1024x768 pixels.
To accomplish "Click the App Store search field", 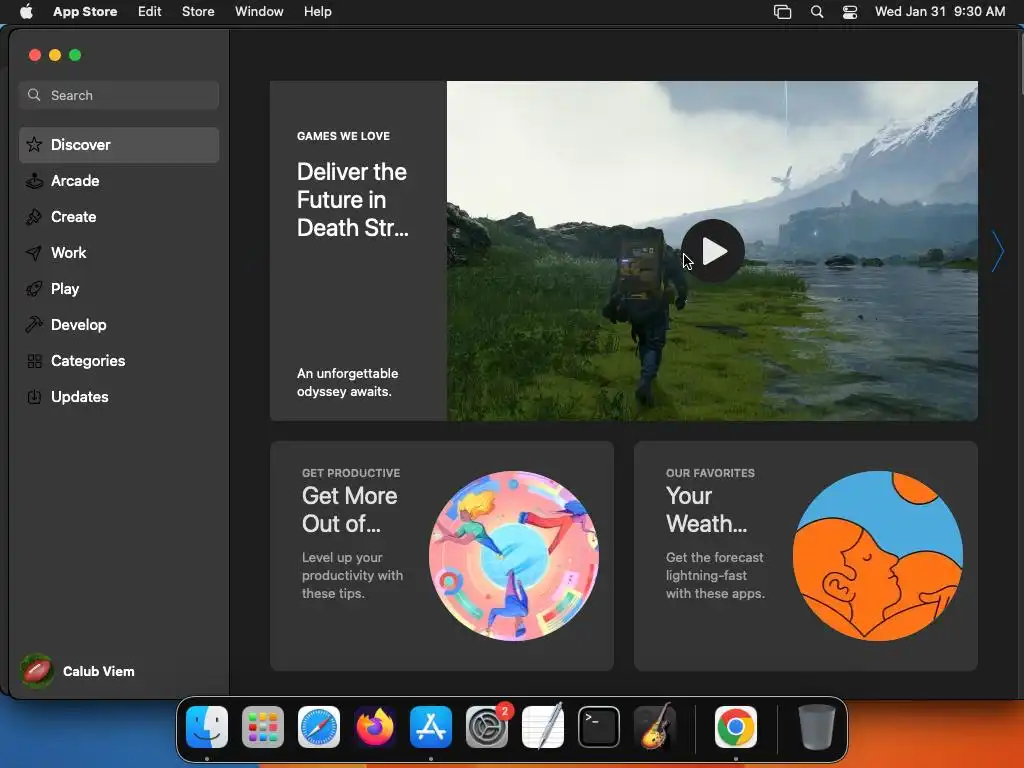I will point(119,95).
